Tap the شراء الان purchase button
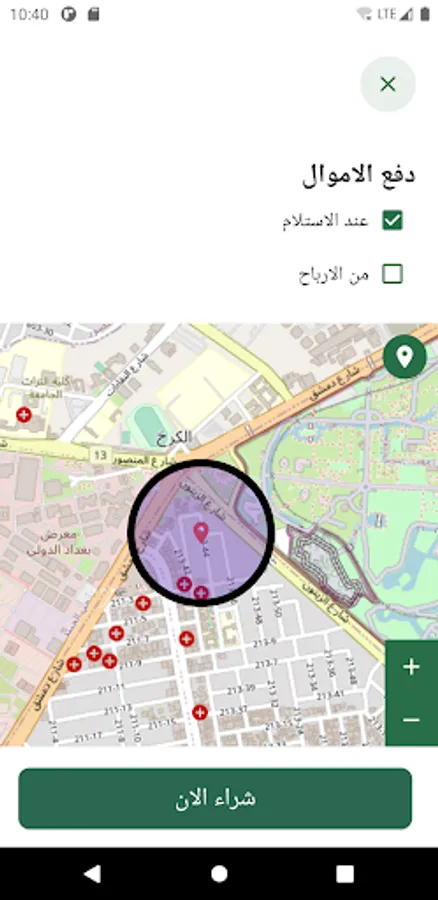The image size is (438, 900). (215, 798)
